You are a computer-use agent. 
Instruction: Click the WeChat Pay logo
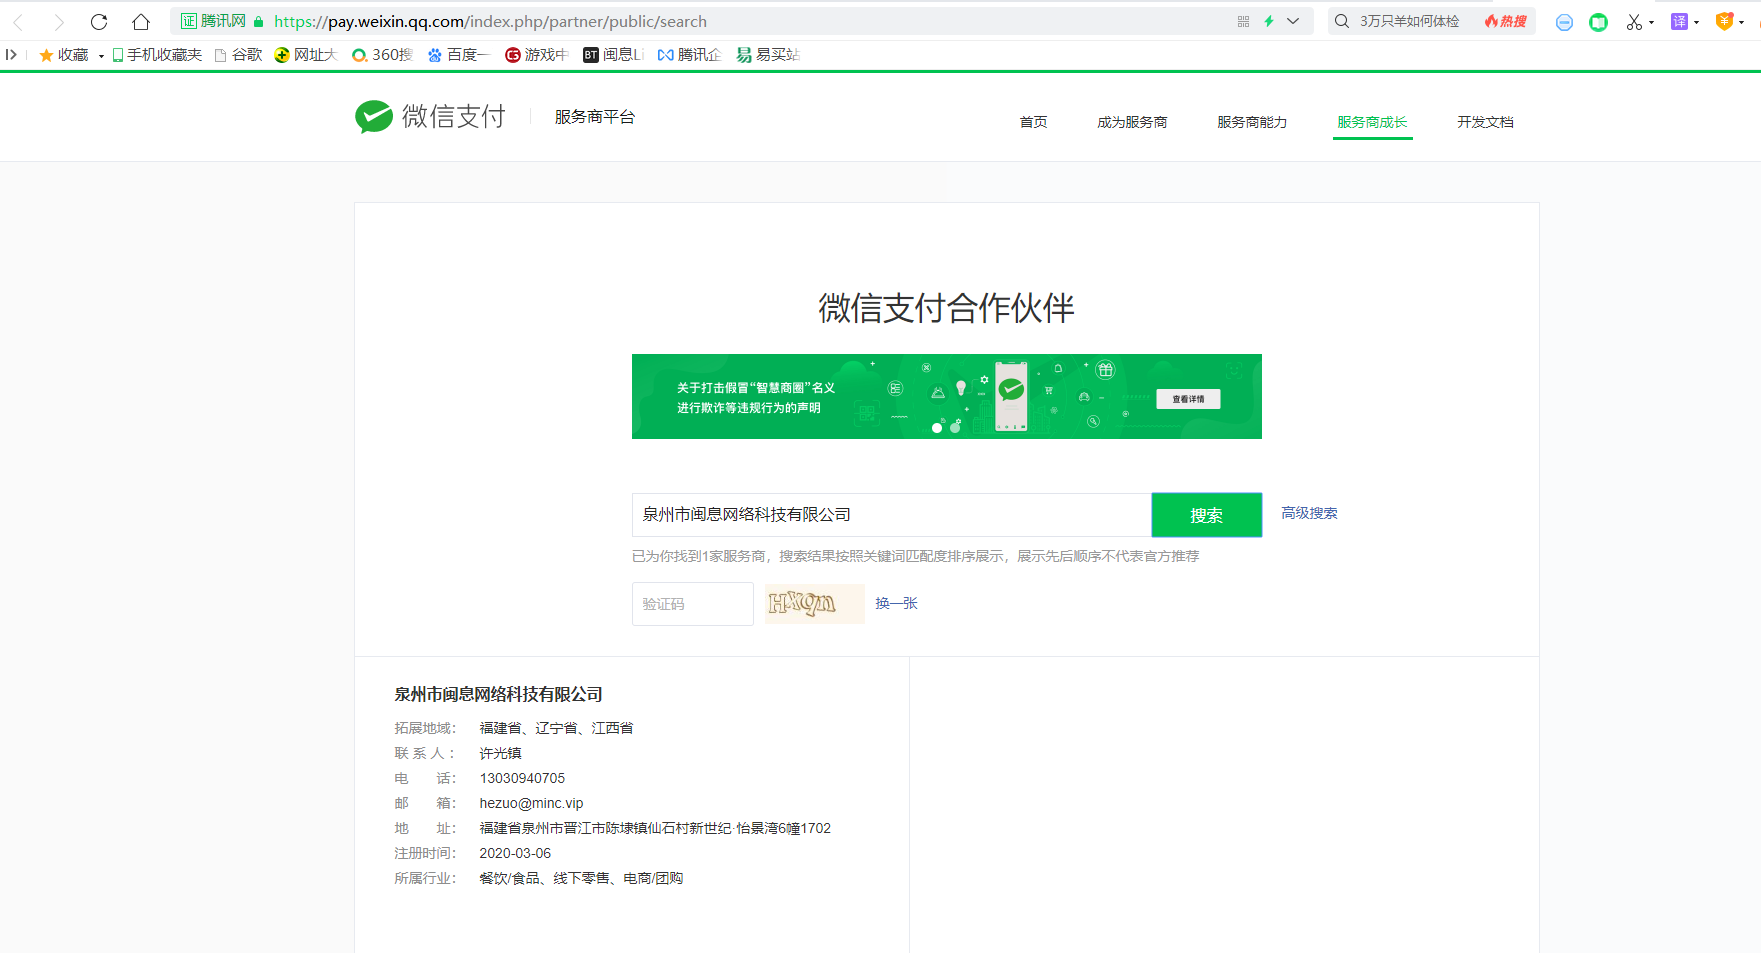pyautogui.click(x=430, y=117)
